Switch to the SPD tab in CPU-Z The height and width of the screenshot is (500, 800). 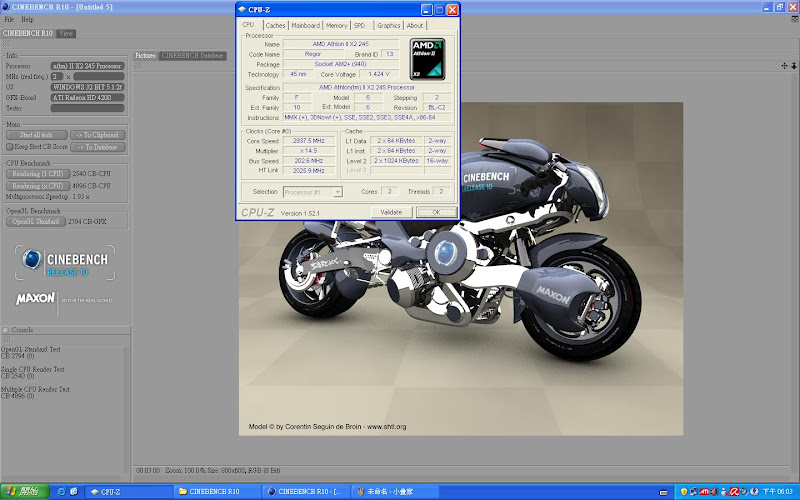[x=360, y=26]
